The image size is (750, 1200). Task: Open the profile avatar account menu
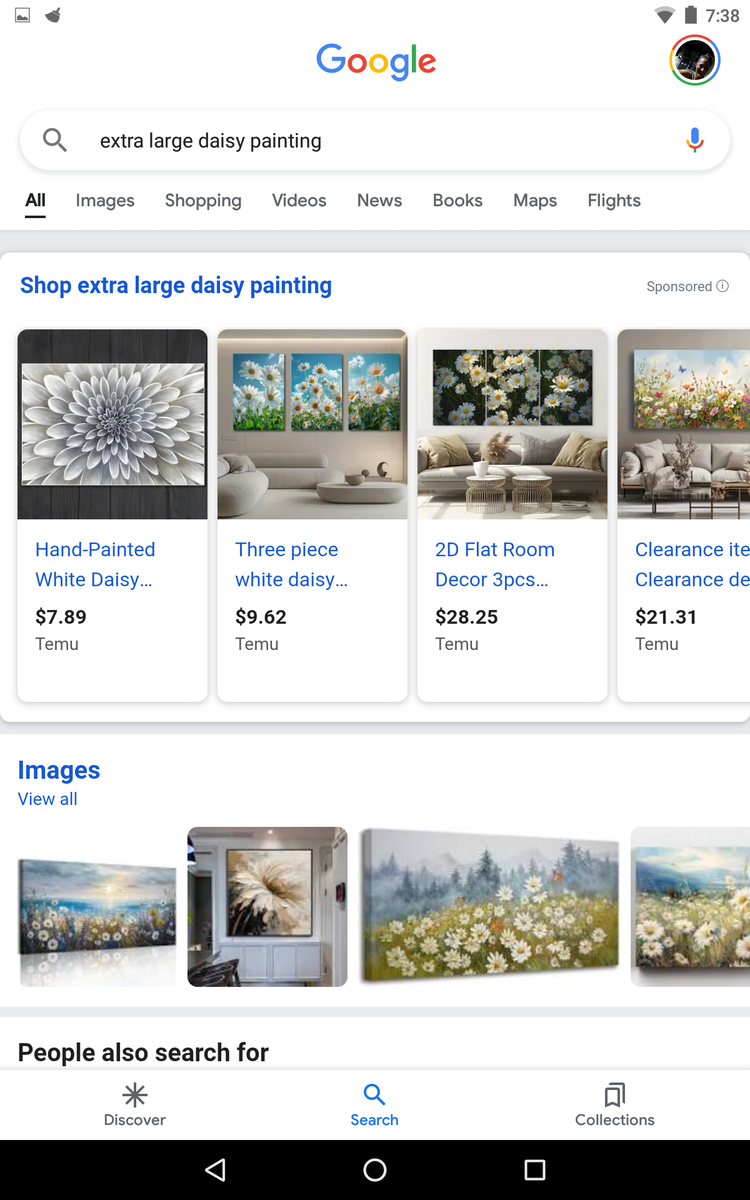[x=694, y=61]
